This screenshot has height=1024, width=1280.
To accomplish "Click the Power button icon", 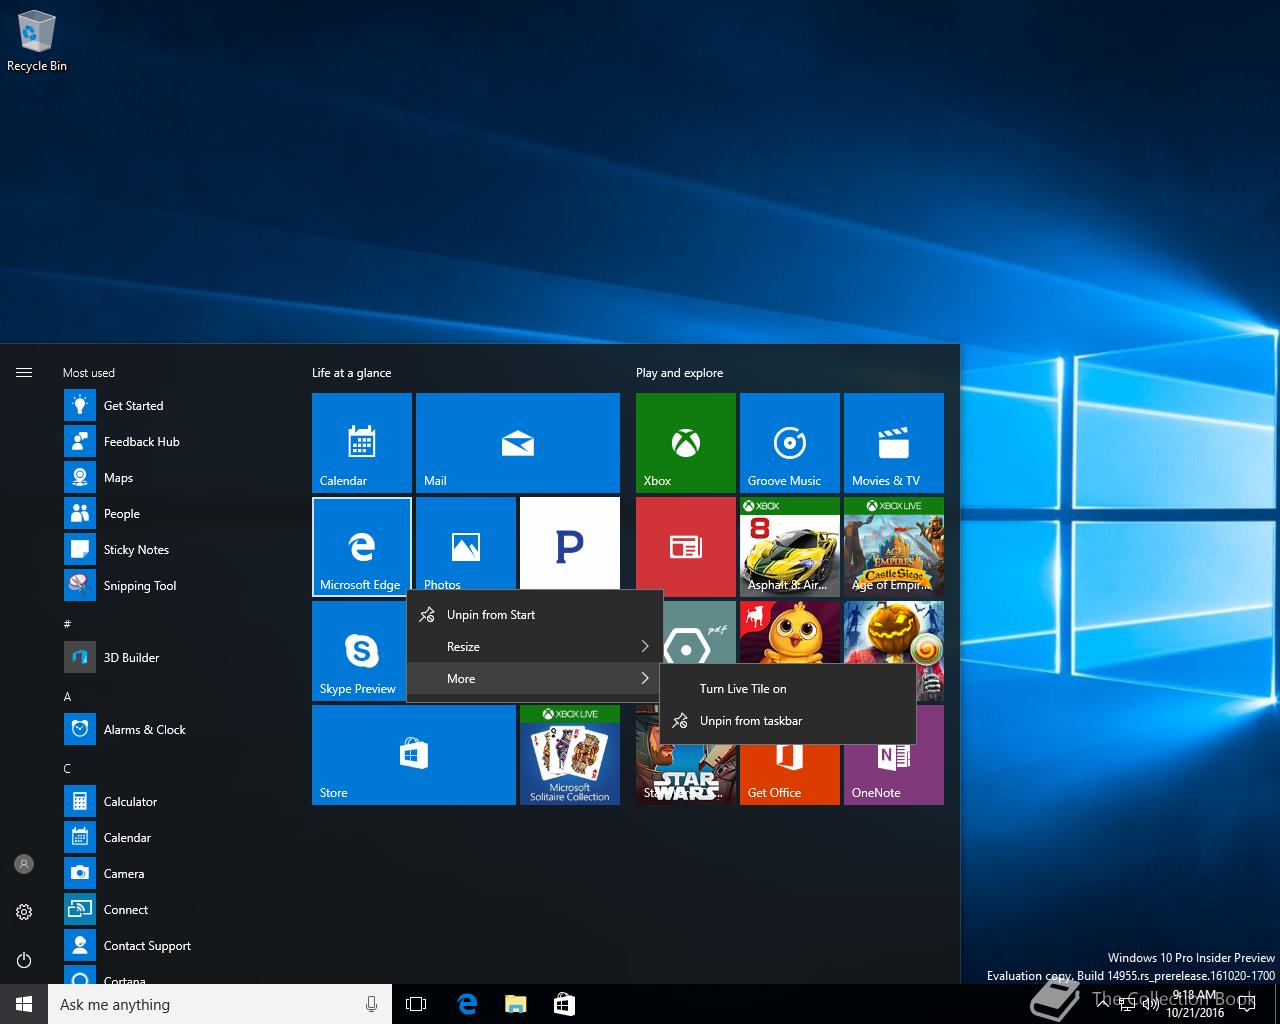I will (x=24, y=960).
